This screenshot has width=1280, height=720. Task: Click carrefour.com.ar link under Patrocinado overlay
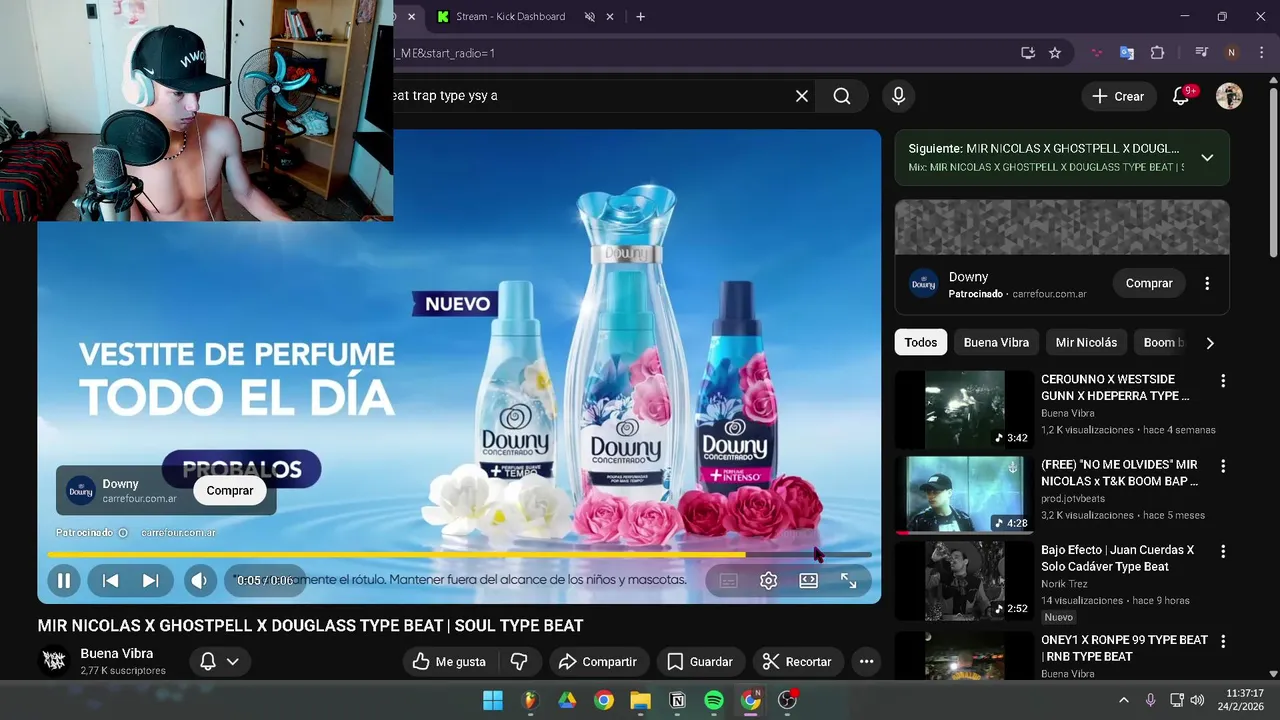(178, 533)
